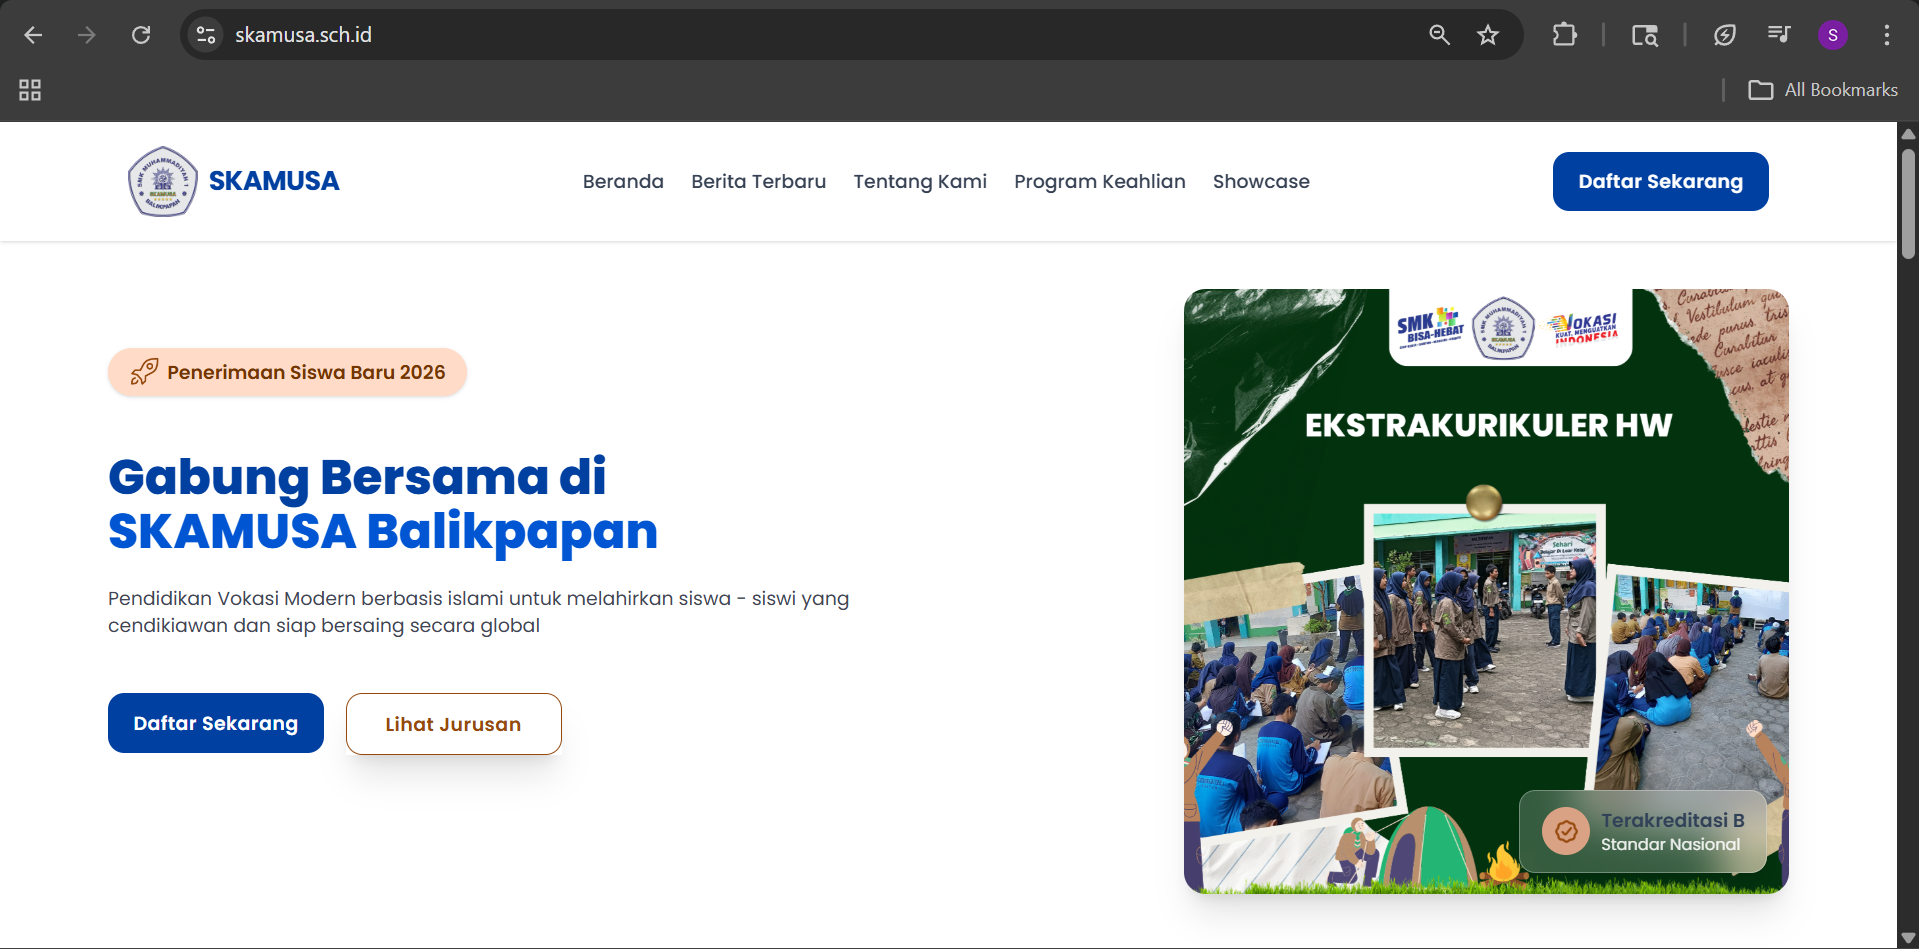Click Daftar Sekarang button in header
Viewport: 1919px width, 949px height.
[x=1660, y=181]
